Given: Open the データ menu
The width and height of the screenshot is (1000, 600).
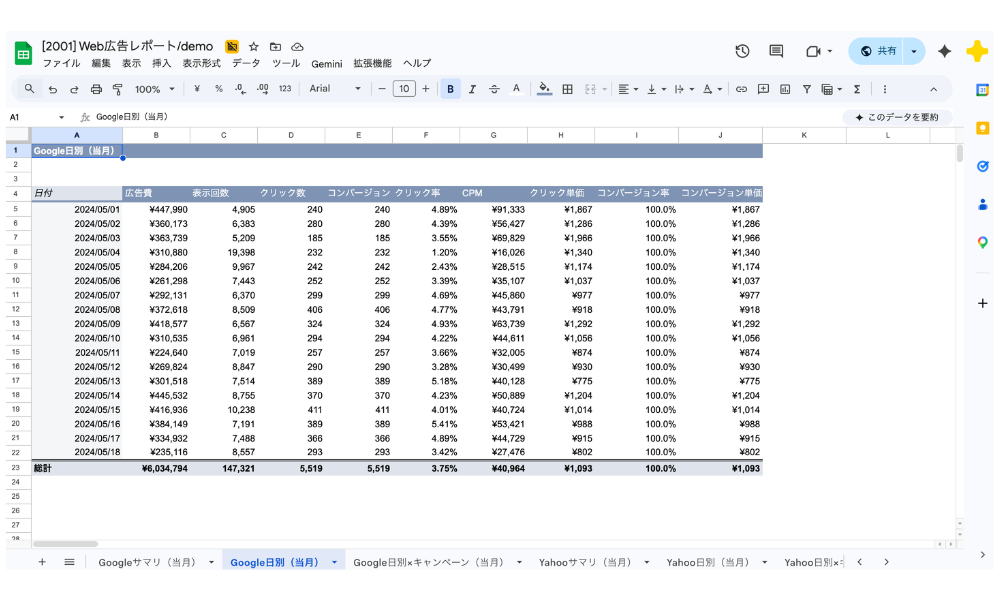Looking at the screenshot, I should [x=246, y=63].
